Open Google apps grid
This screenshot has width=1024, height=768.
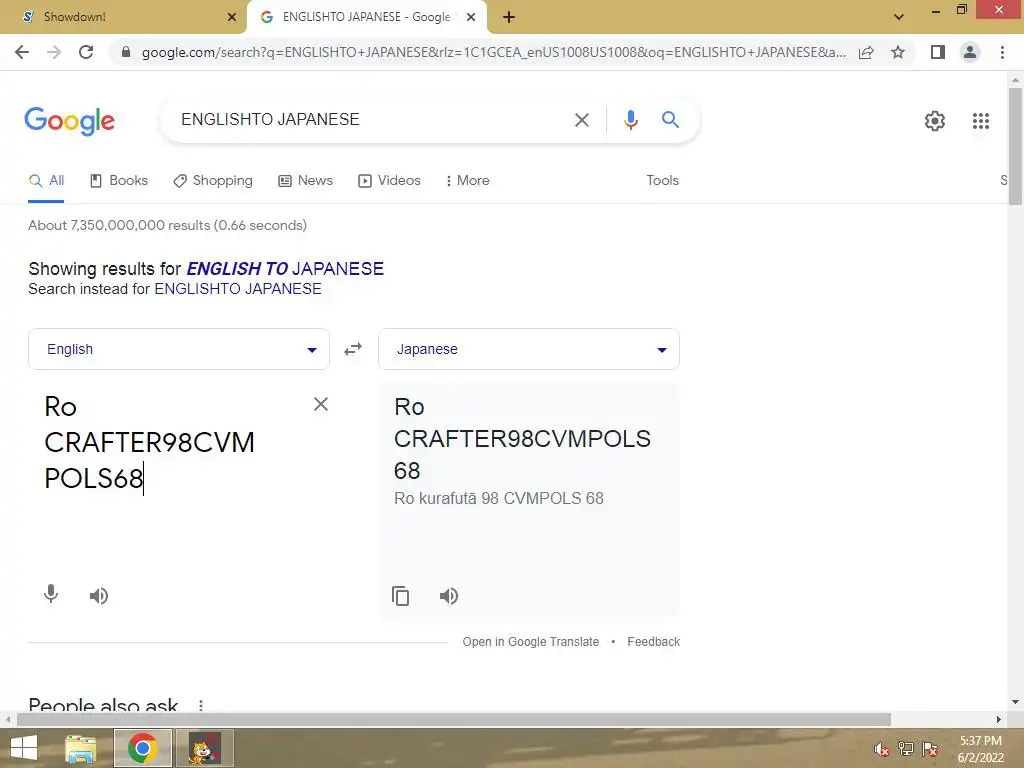tap(980, 121)
